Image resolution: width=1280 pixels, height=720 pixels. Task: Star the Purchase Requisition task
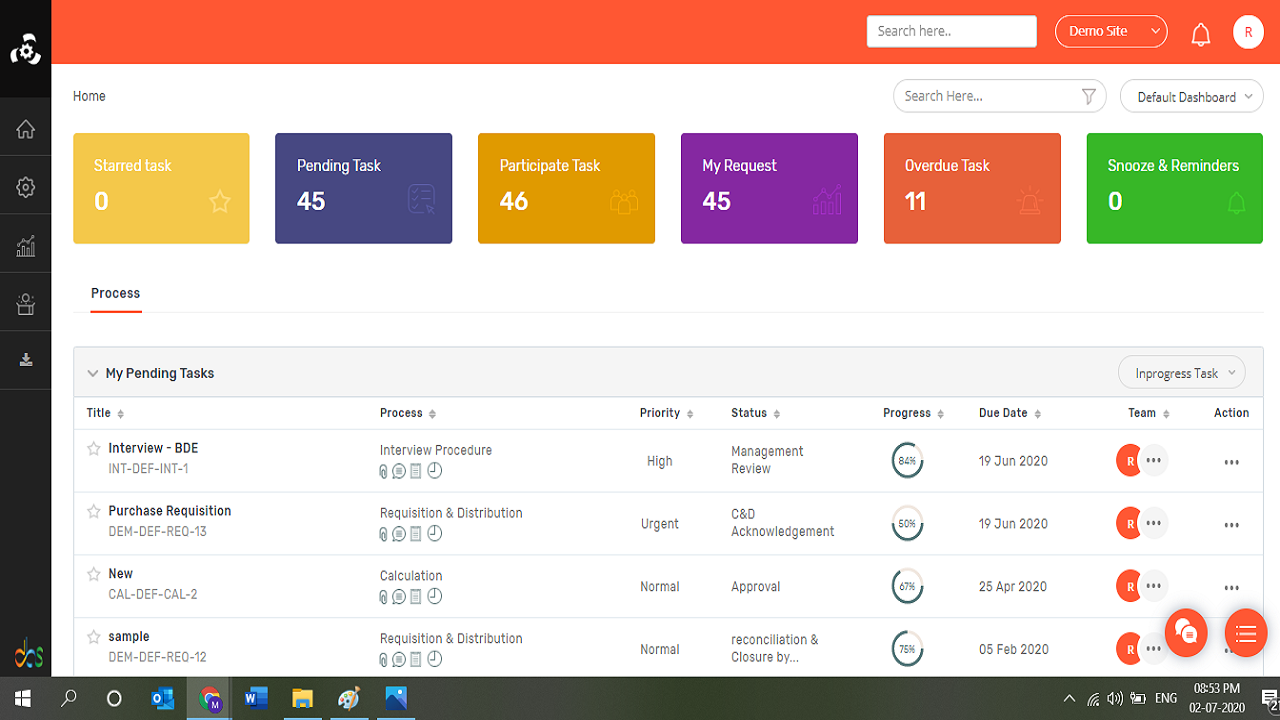[93, 511]
